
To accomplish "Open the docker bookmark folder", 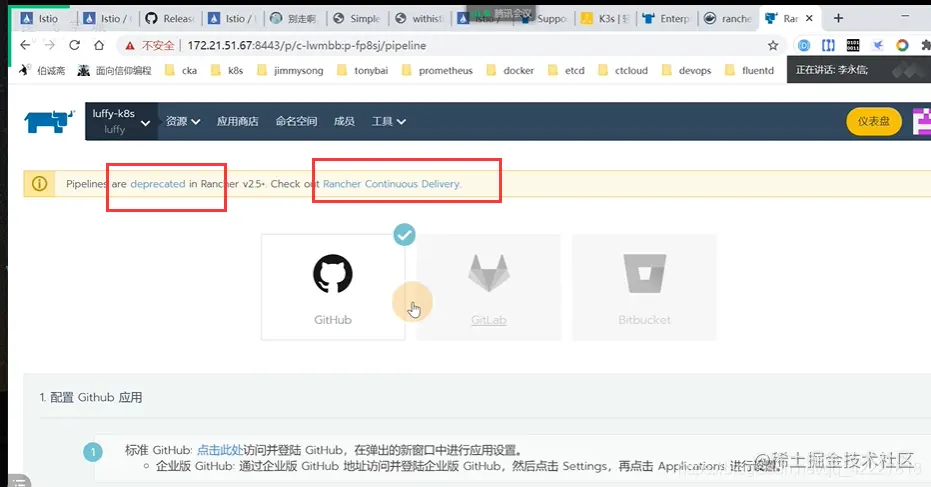I will [510, 70].
